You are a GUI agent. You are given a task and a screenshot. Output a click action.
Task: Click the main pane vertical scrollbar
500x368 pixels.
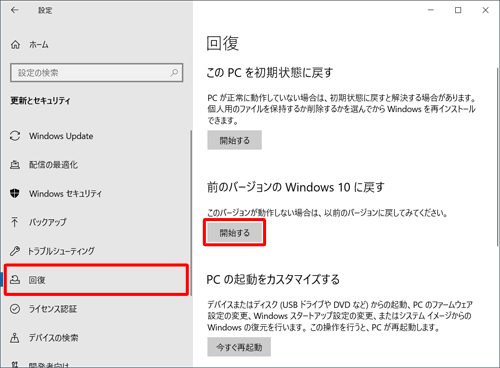coord(497,157)
